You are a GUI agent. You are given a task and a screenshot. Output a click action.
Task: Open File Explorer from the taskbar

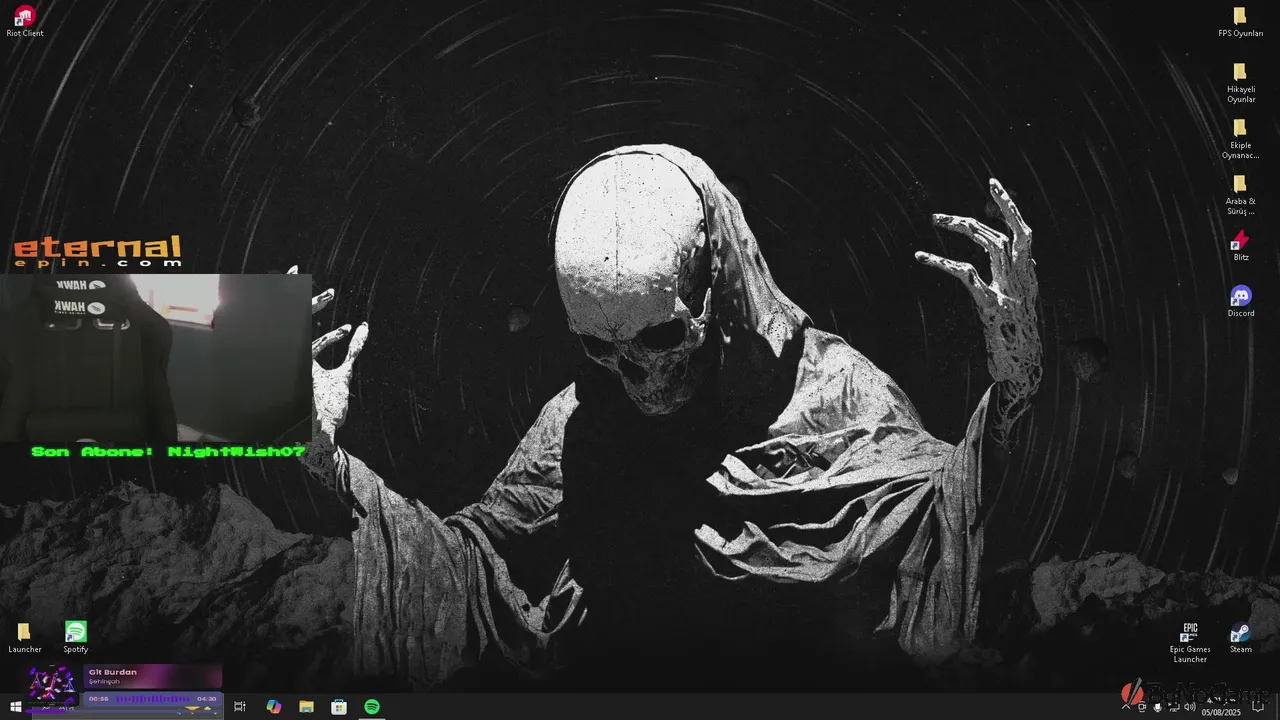307,707
